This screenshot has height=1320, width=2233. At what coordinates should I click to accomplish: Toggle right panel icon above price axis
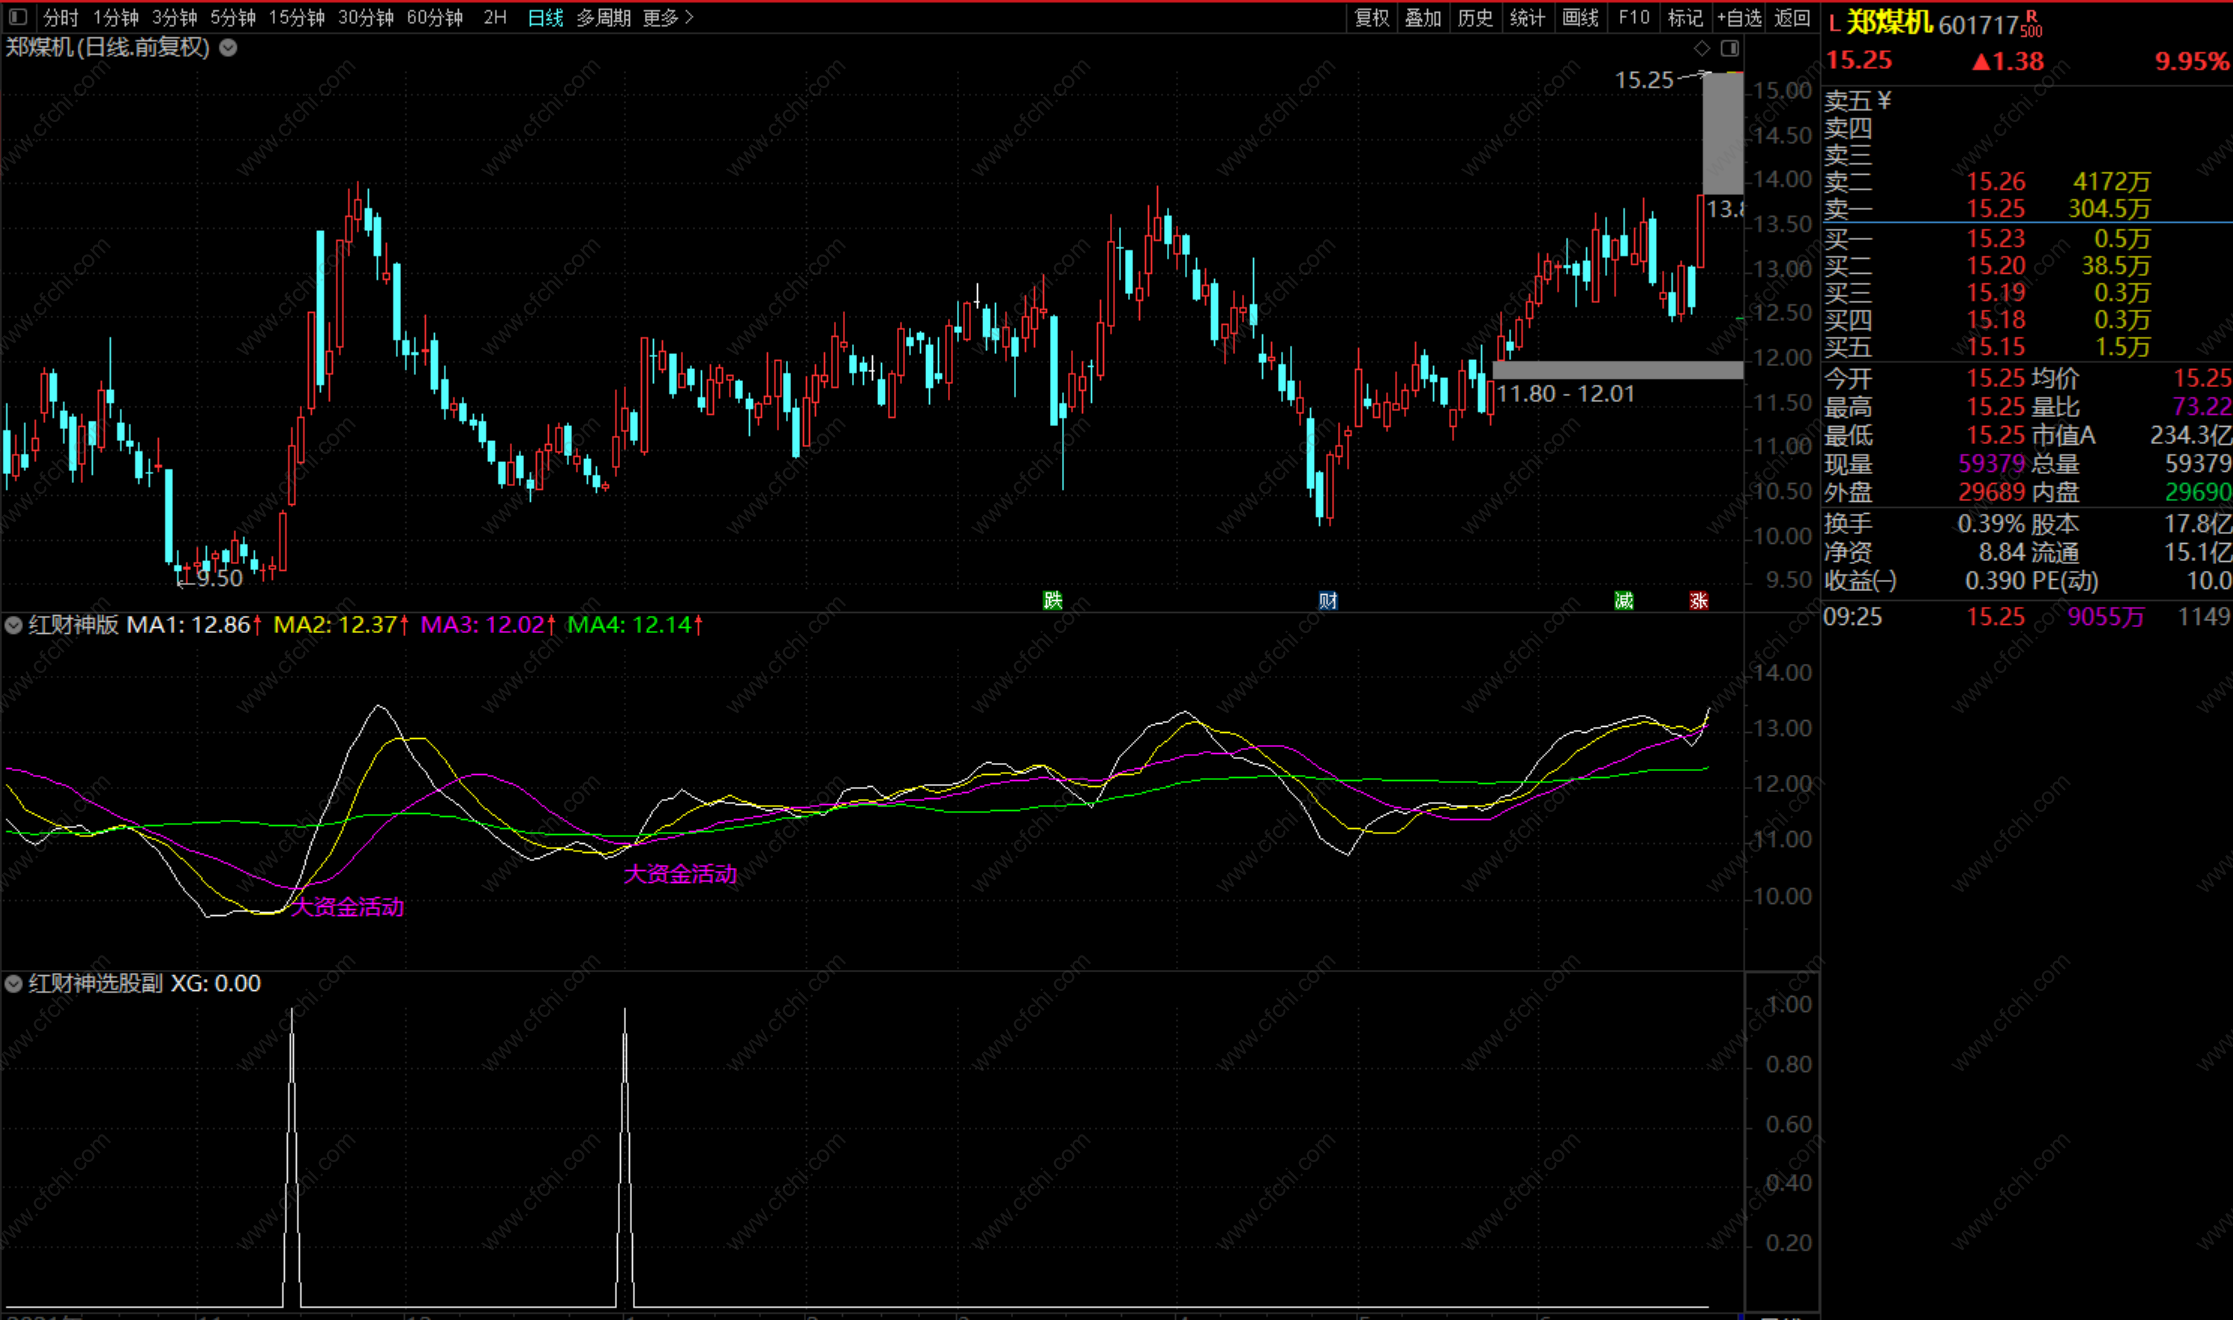1730,48
